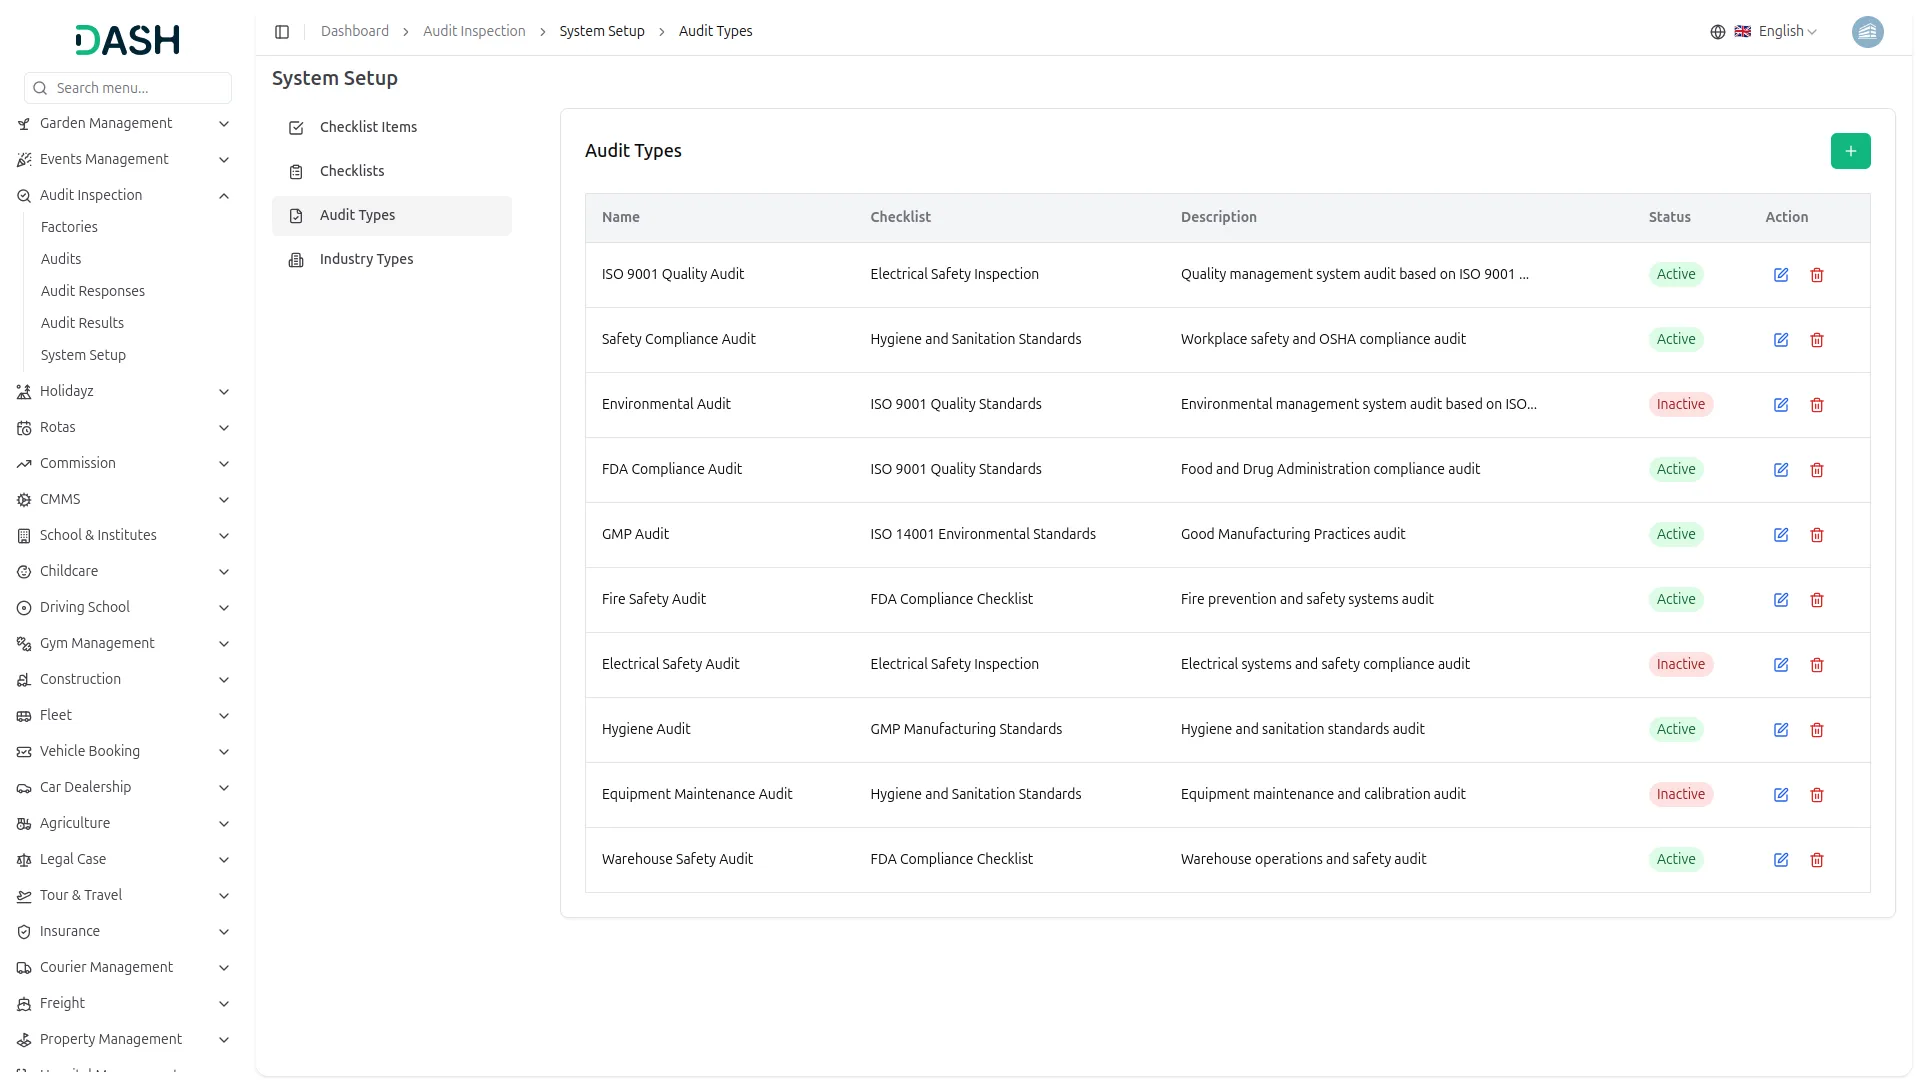This screenshot has height=1080, width=1920.
Task: Edit the ISO 9001 Quality Audit row
Action: click(1781, 275)
